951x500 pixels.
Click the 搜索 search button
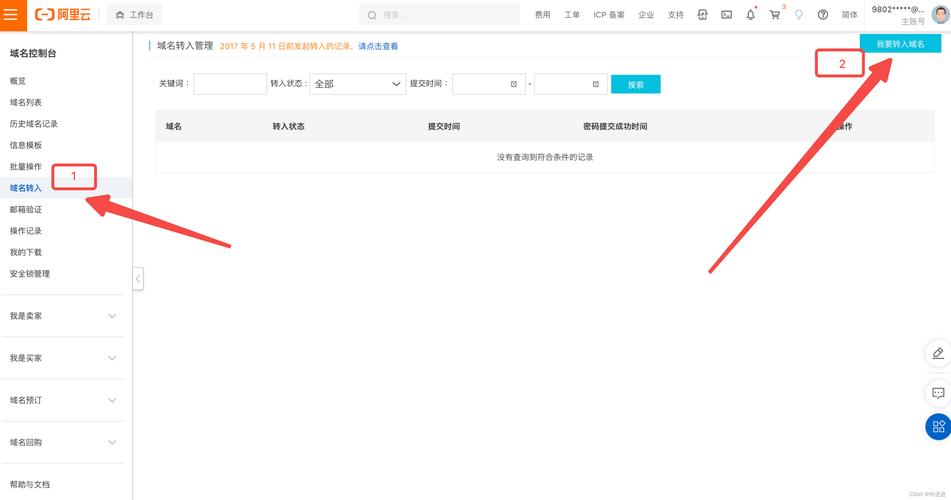[x=635, y=85]
